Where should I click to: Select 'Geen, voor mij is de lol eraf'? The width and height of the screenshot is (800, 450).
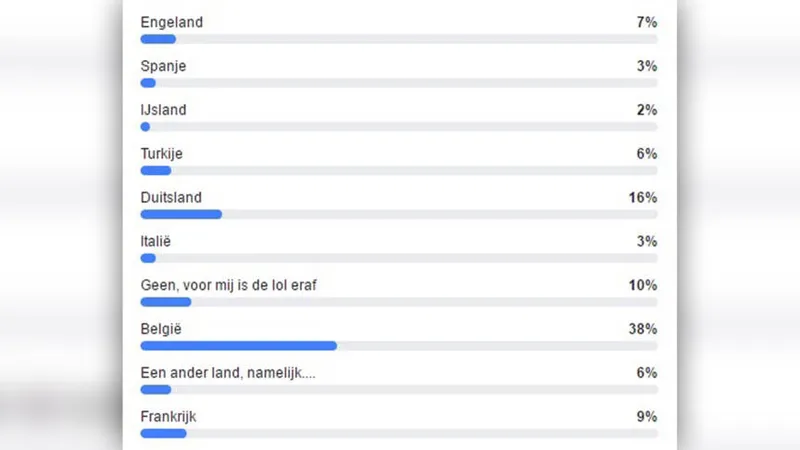coord(229,285)
